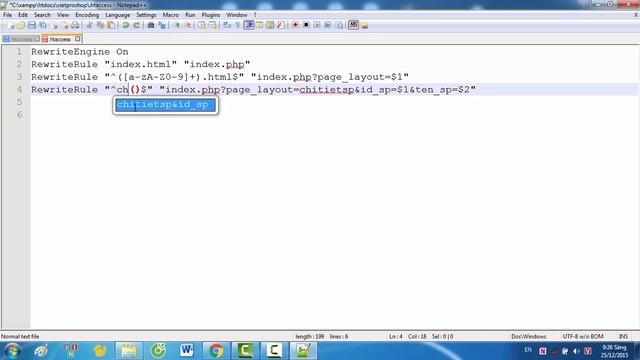Select the active .htaccess document tab

point(60,39)
